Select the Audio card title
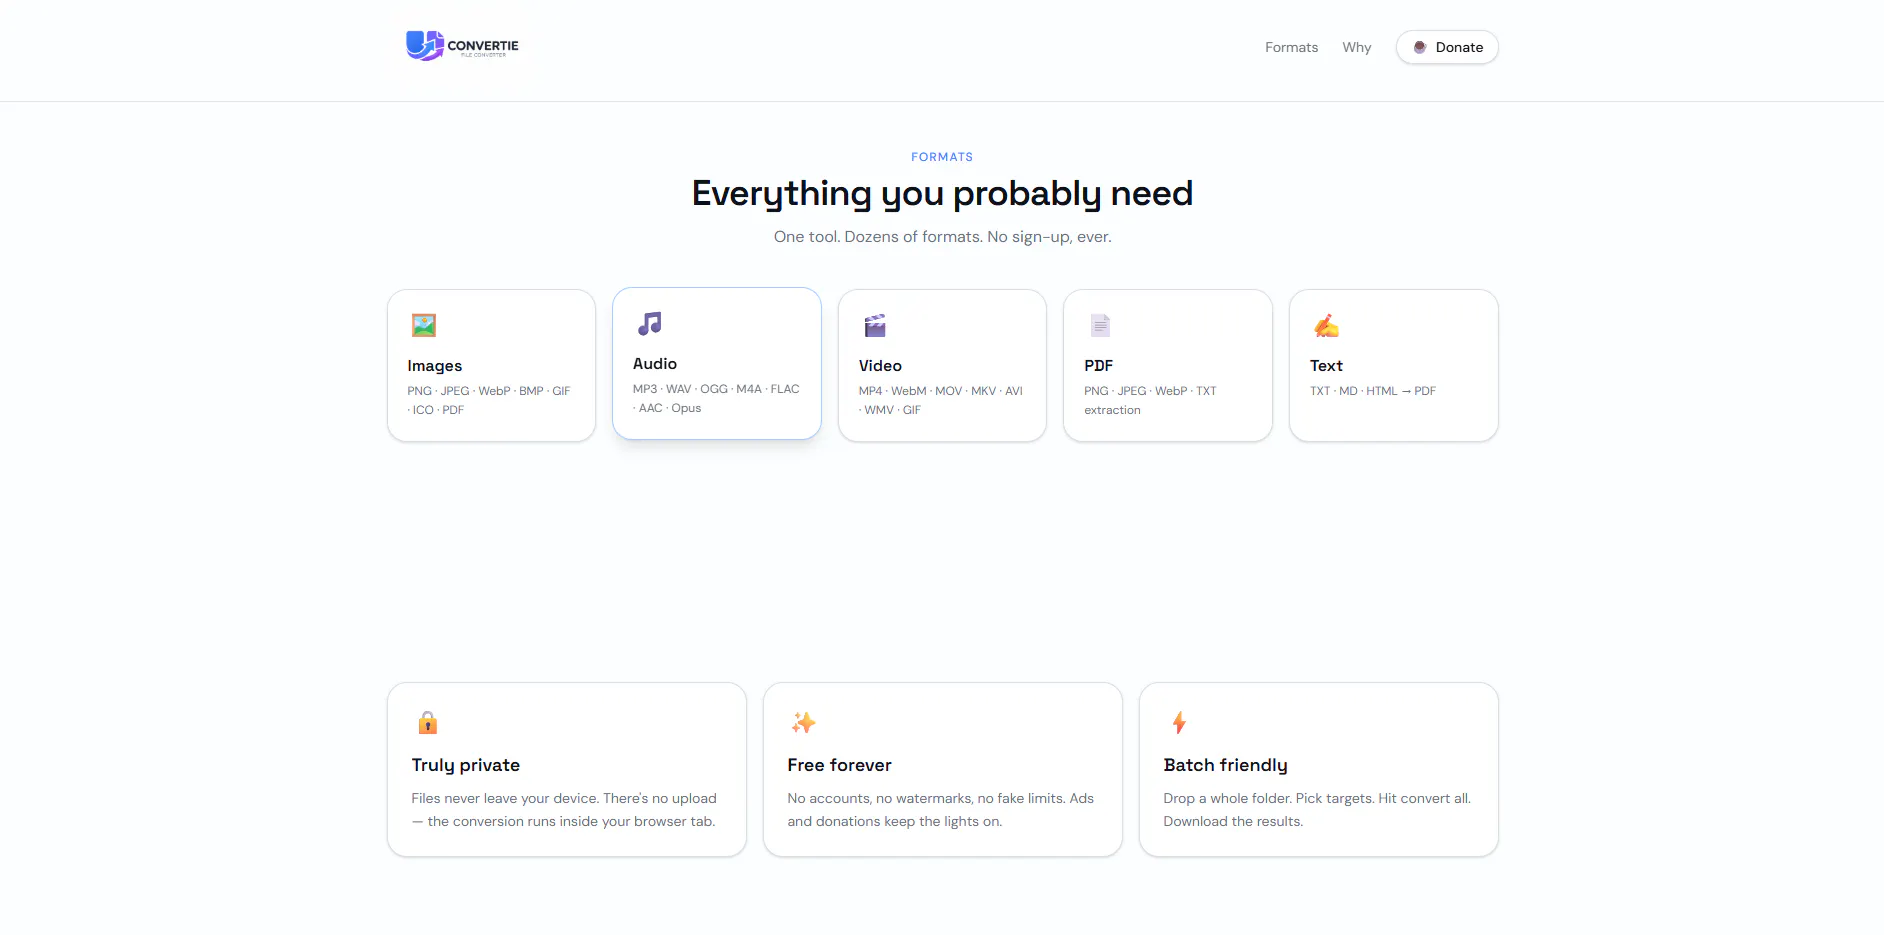Image resolution: width=1884 pixels, height=935 pixels. pyautogui.click(x=655, y=364)
